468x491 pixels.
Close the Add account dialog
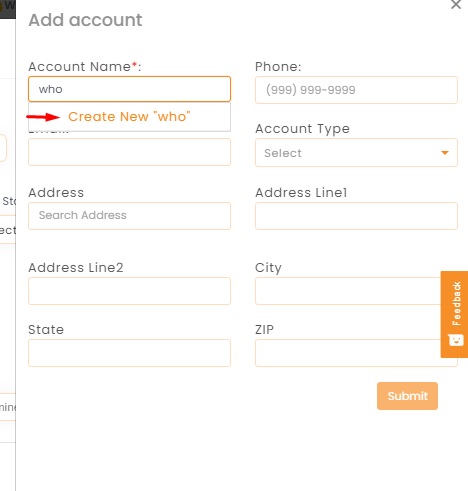(x=456, y=4)
